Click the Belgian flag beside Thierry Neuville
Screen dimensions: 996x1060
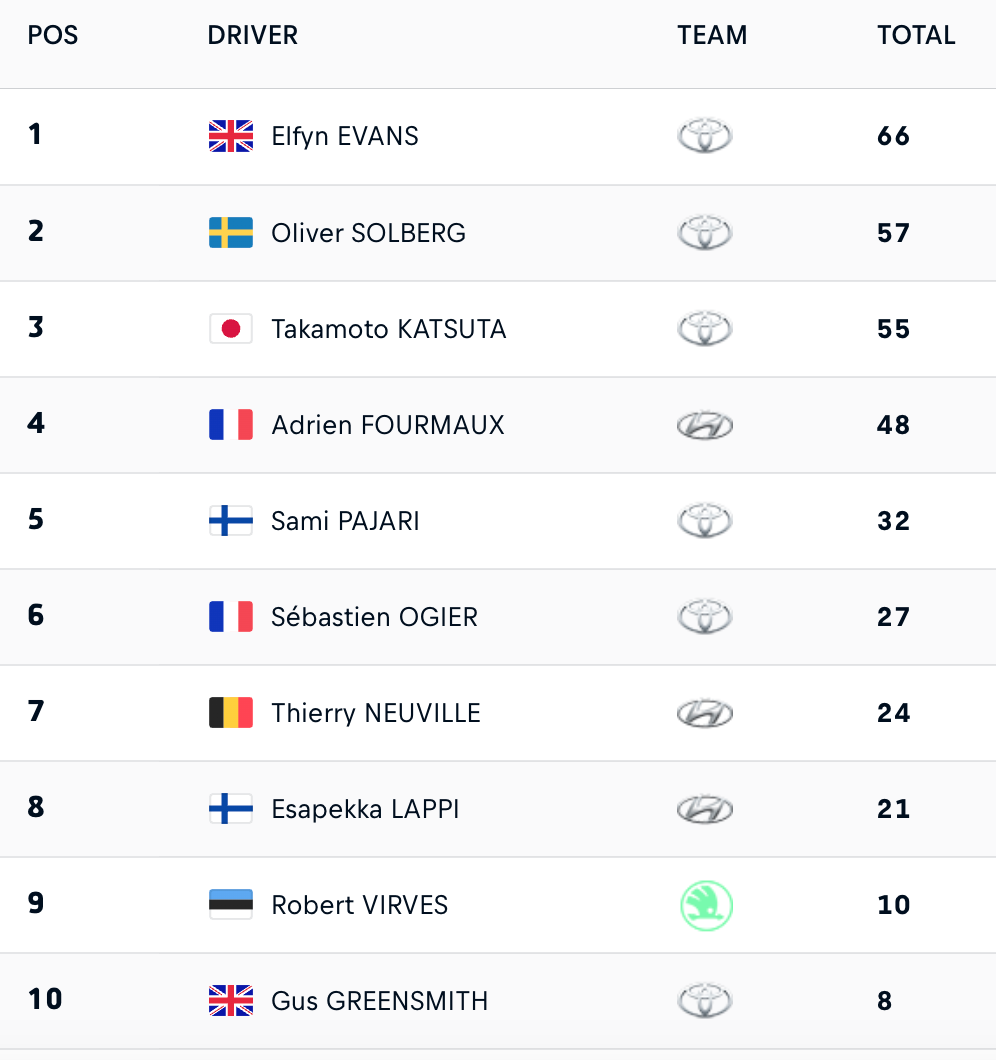pos(231,713)
